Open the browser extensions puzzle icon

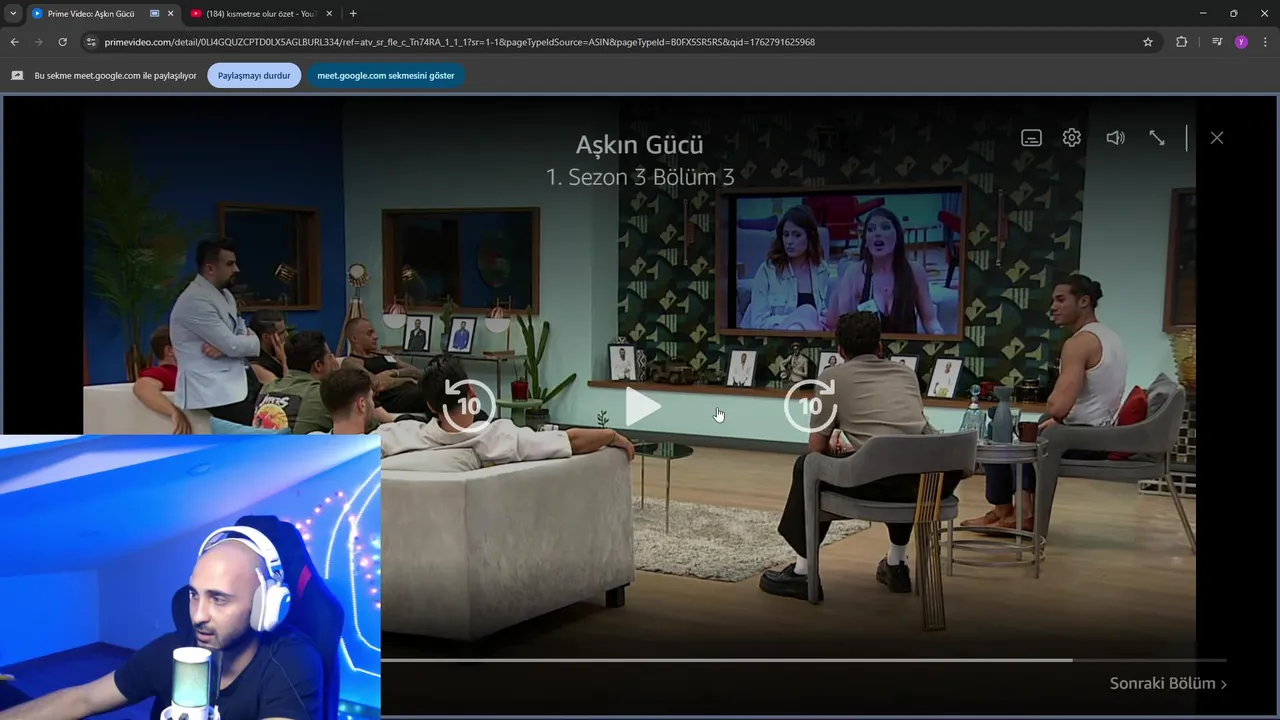click(1182, 42)
